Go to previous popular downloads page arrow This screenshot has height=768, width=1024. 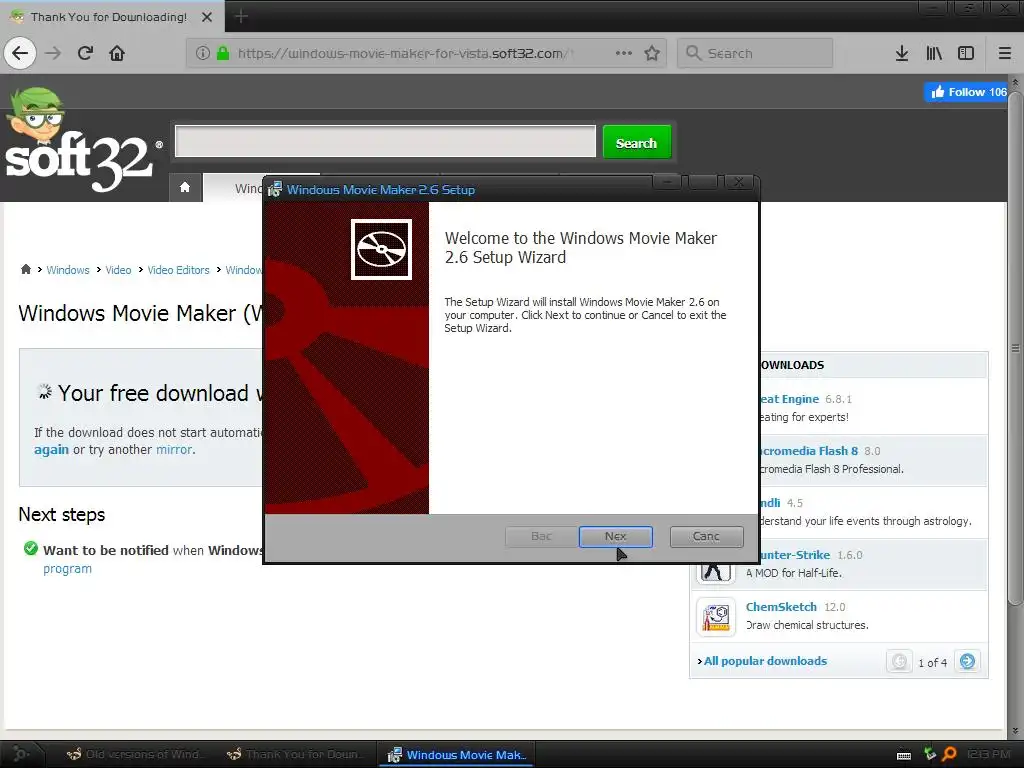coord(899,662)
